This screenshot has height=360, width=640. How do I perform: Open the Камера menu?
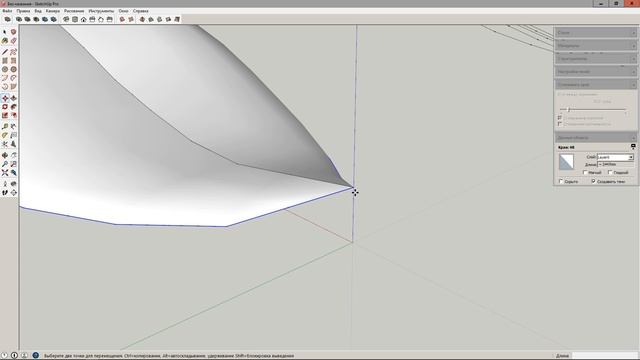tap(53, 11)
